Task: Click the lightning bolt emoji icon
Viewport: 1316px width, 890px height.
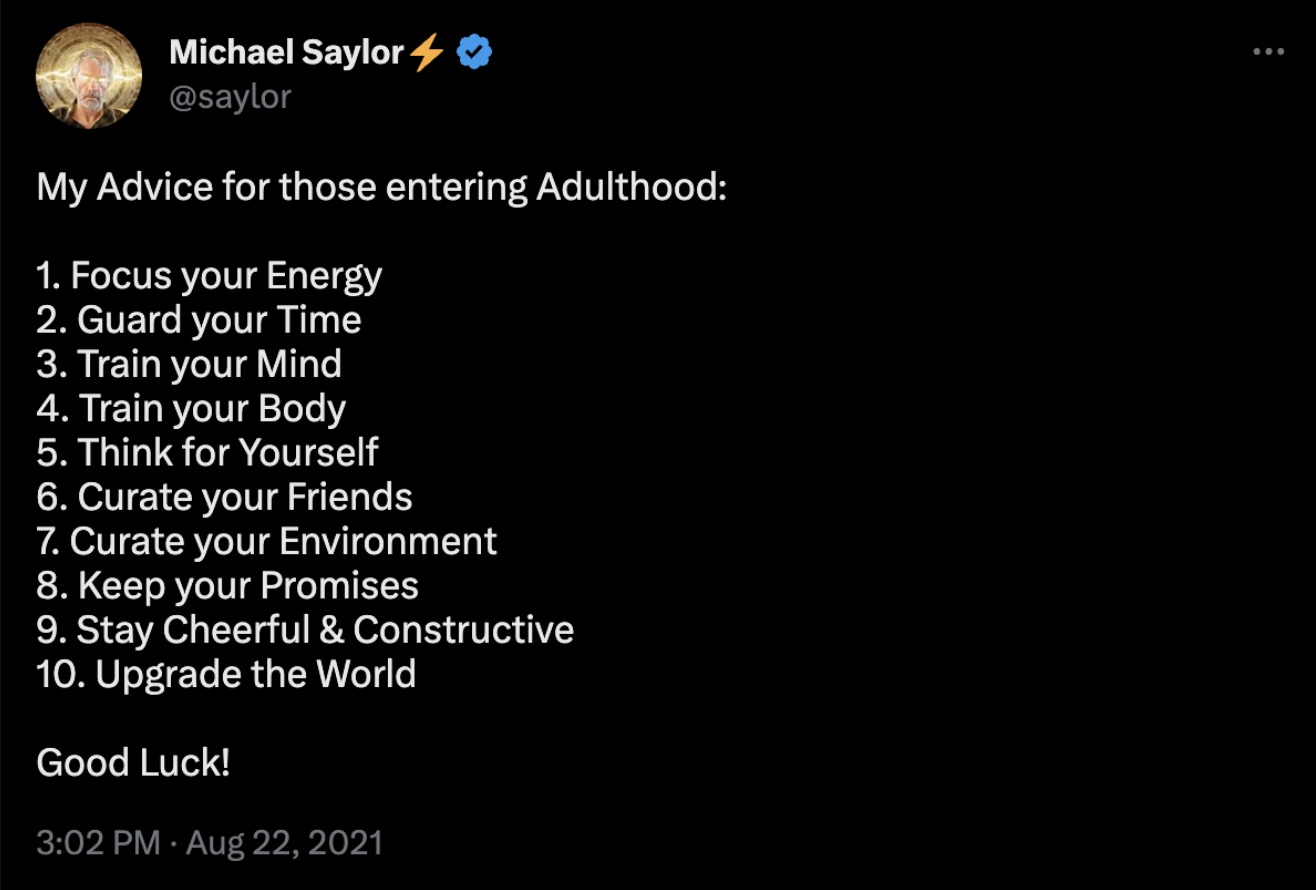Action: [427, 52]
